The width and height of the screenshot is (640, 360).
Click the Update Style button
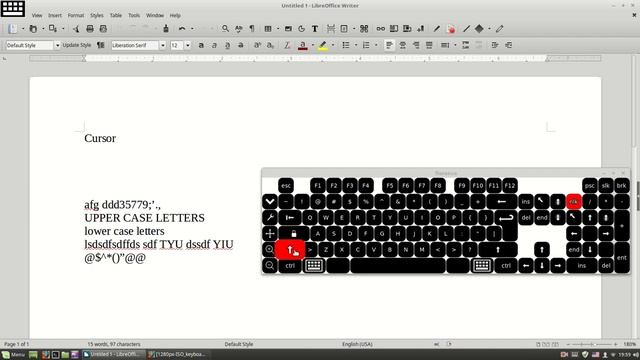[x=77, y=45]
